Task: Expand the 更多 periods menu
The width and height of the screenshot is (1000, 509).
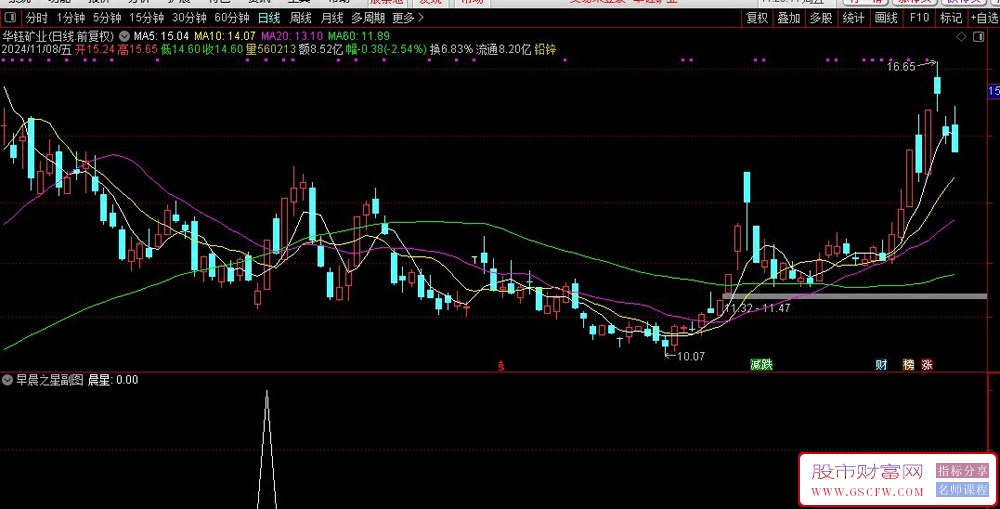Action: pos(408,18)
